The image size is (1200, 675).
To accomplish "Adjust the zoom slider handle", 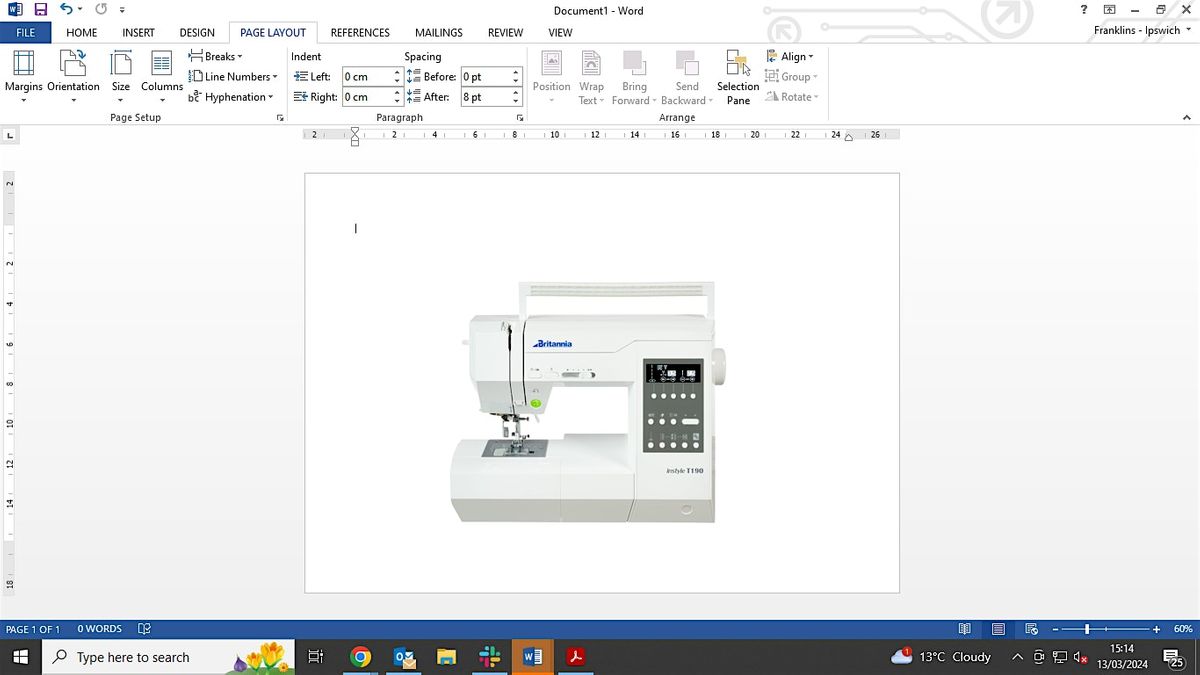I will (1087, 629).
